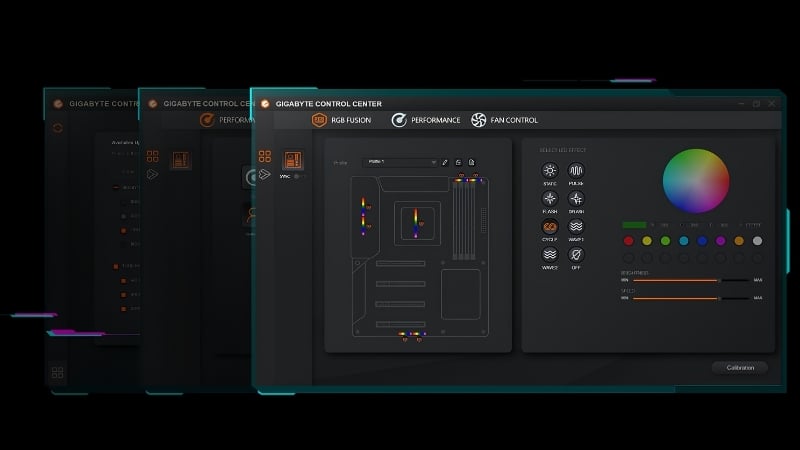Click the update icon in the leftmost window sidebar

pyautogui.click(x=58, y=128)
